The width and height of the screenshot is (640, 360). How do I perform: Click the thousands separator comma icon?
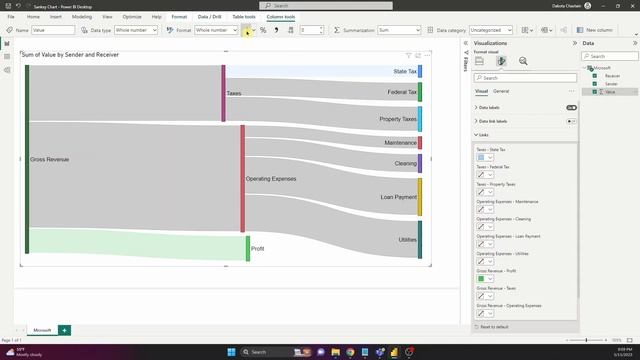pyautogui.click(x=276, y=30)
